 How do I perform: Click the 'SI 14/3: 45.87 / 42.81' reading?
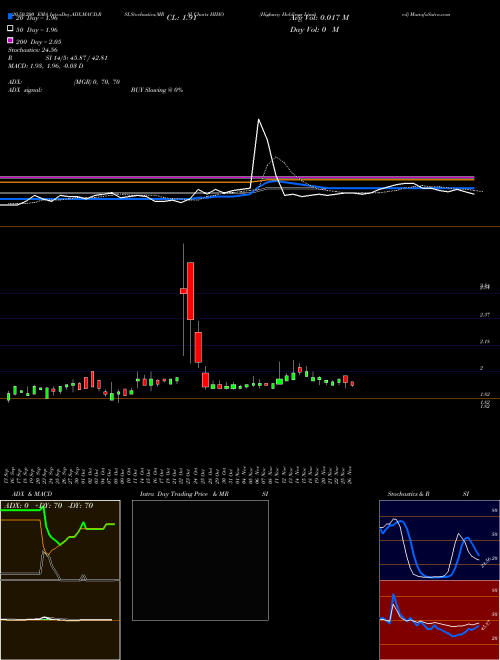[x=77, y=58]
